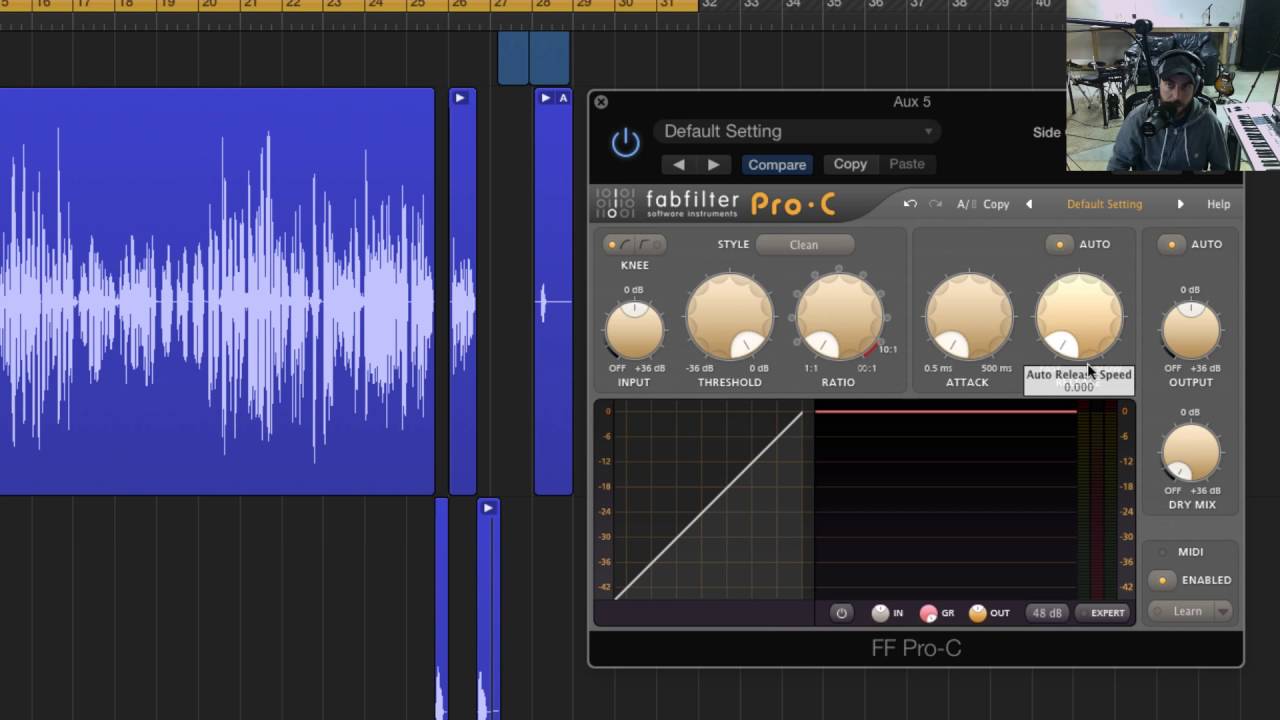Image resolution: width=1280 pixels, height=720 pixels.
Task: Click bar 20 on the timeline ruler
Action: pyautogui.click(x=209, y=5)
